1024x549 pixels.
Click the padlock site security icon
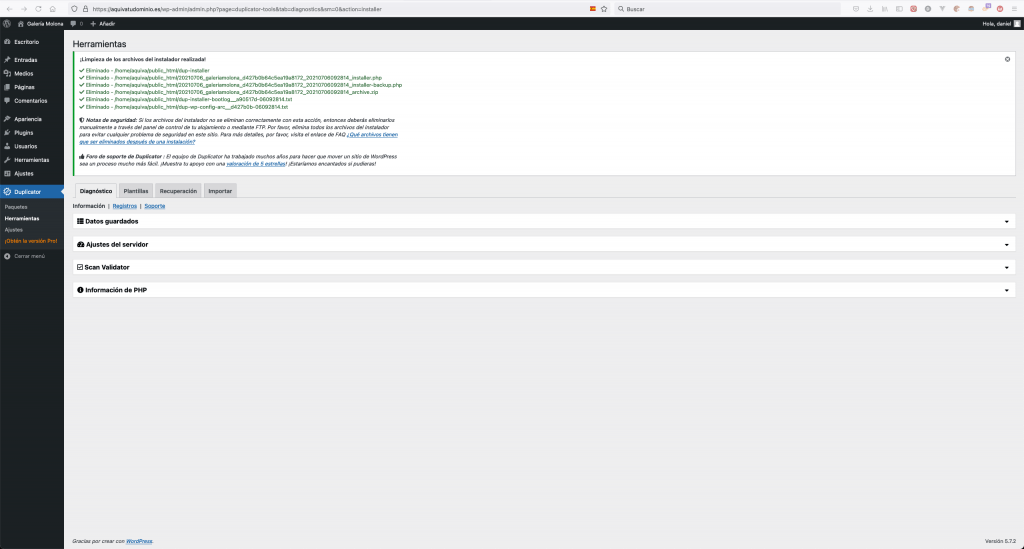(85, 9)
